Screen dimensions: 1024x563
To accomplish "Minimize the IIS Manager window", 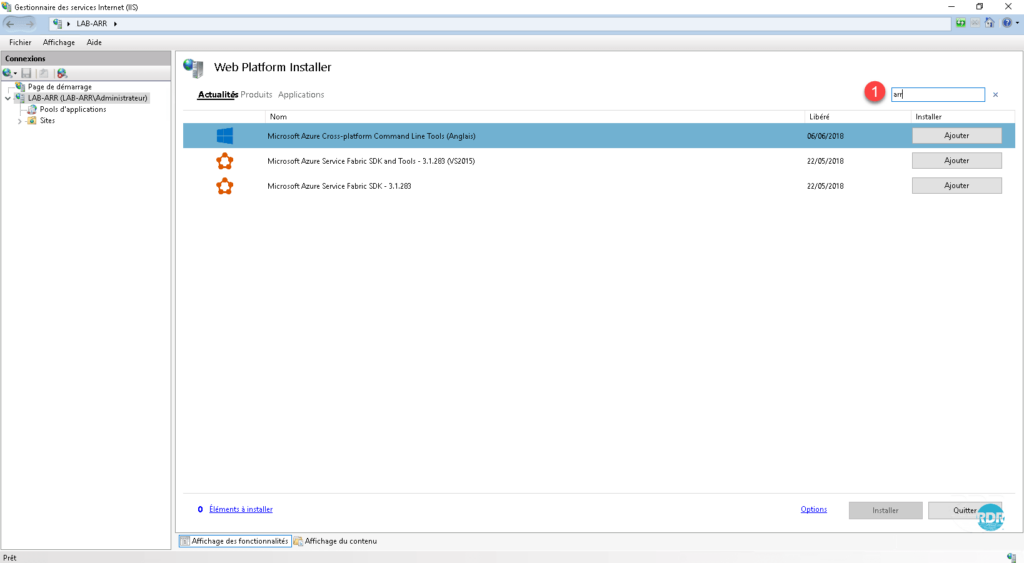I will coord(951,7).
